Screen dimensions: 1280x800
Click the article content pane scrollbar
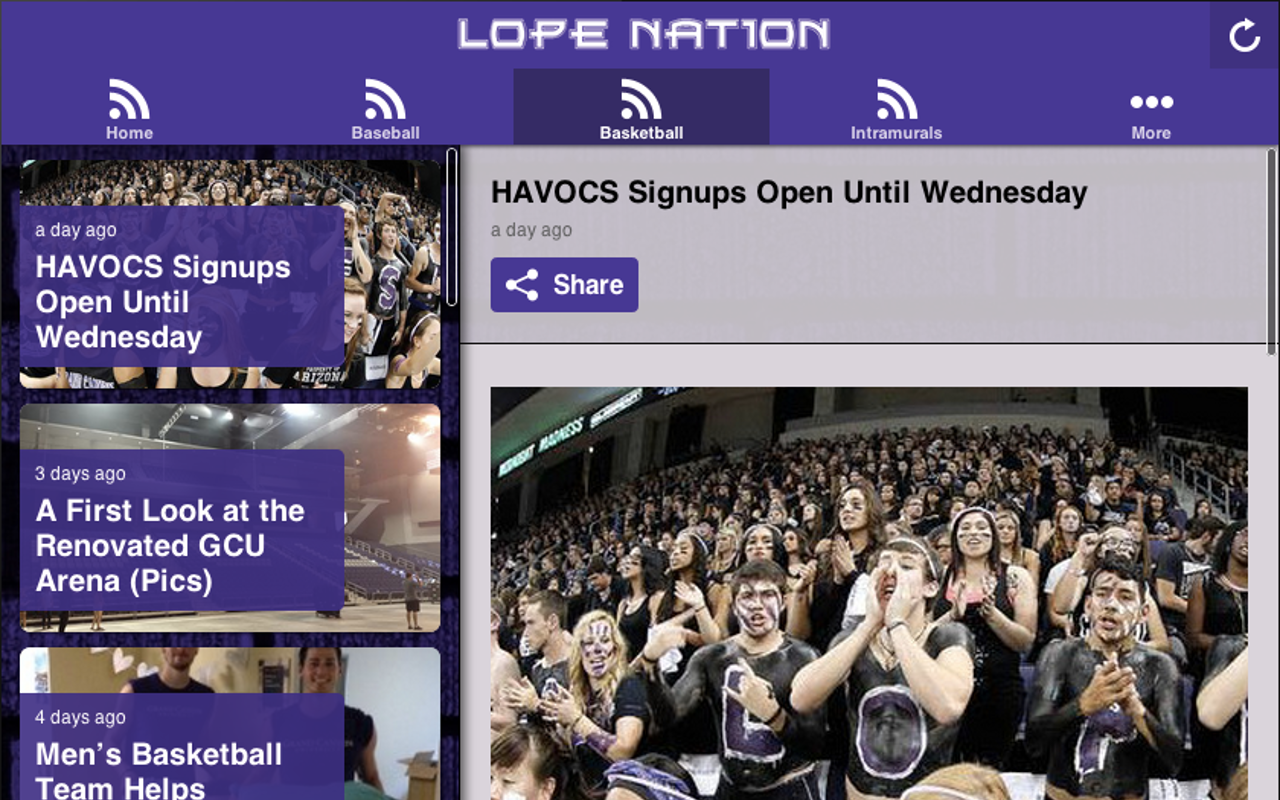tap(1271, 251)
